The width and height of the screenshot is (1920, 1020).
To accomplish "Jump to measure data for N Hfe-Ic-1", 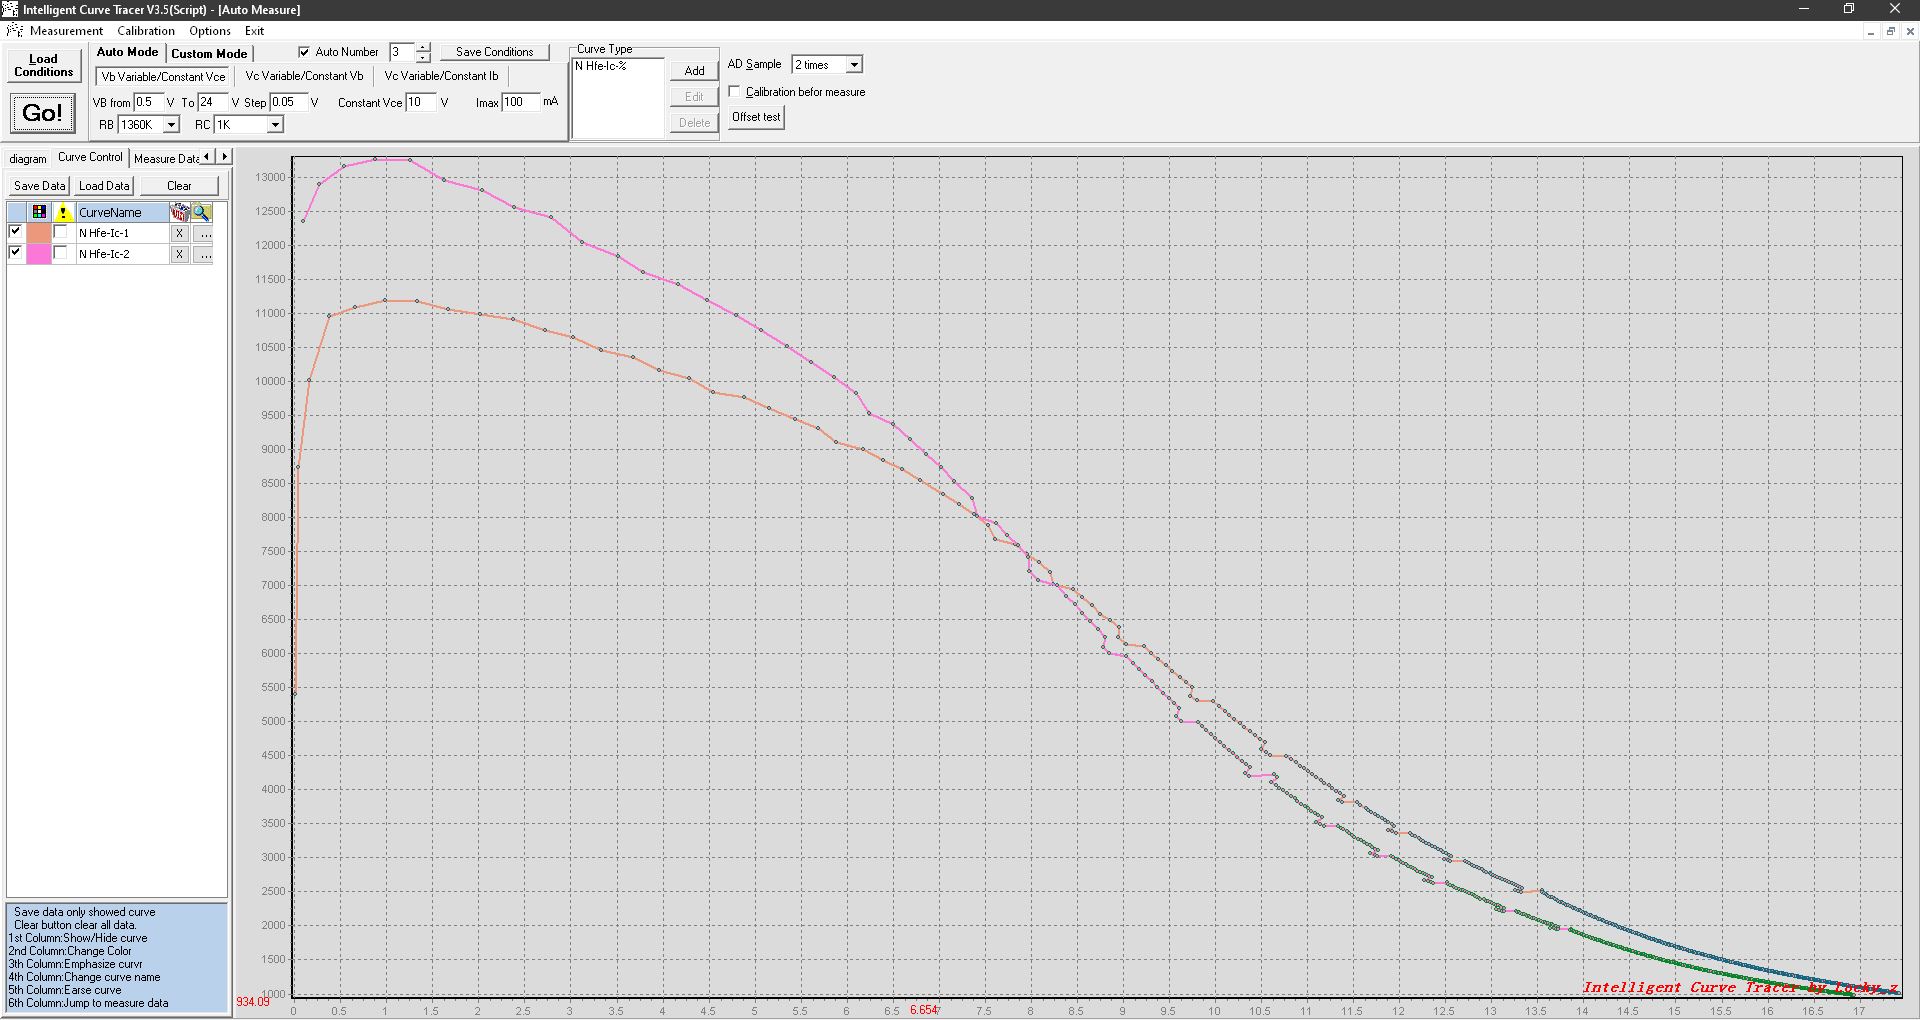I will pyautogui.click(x=203, y=233).
